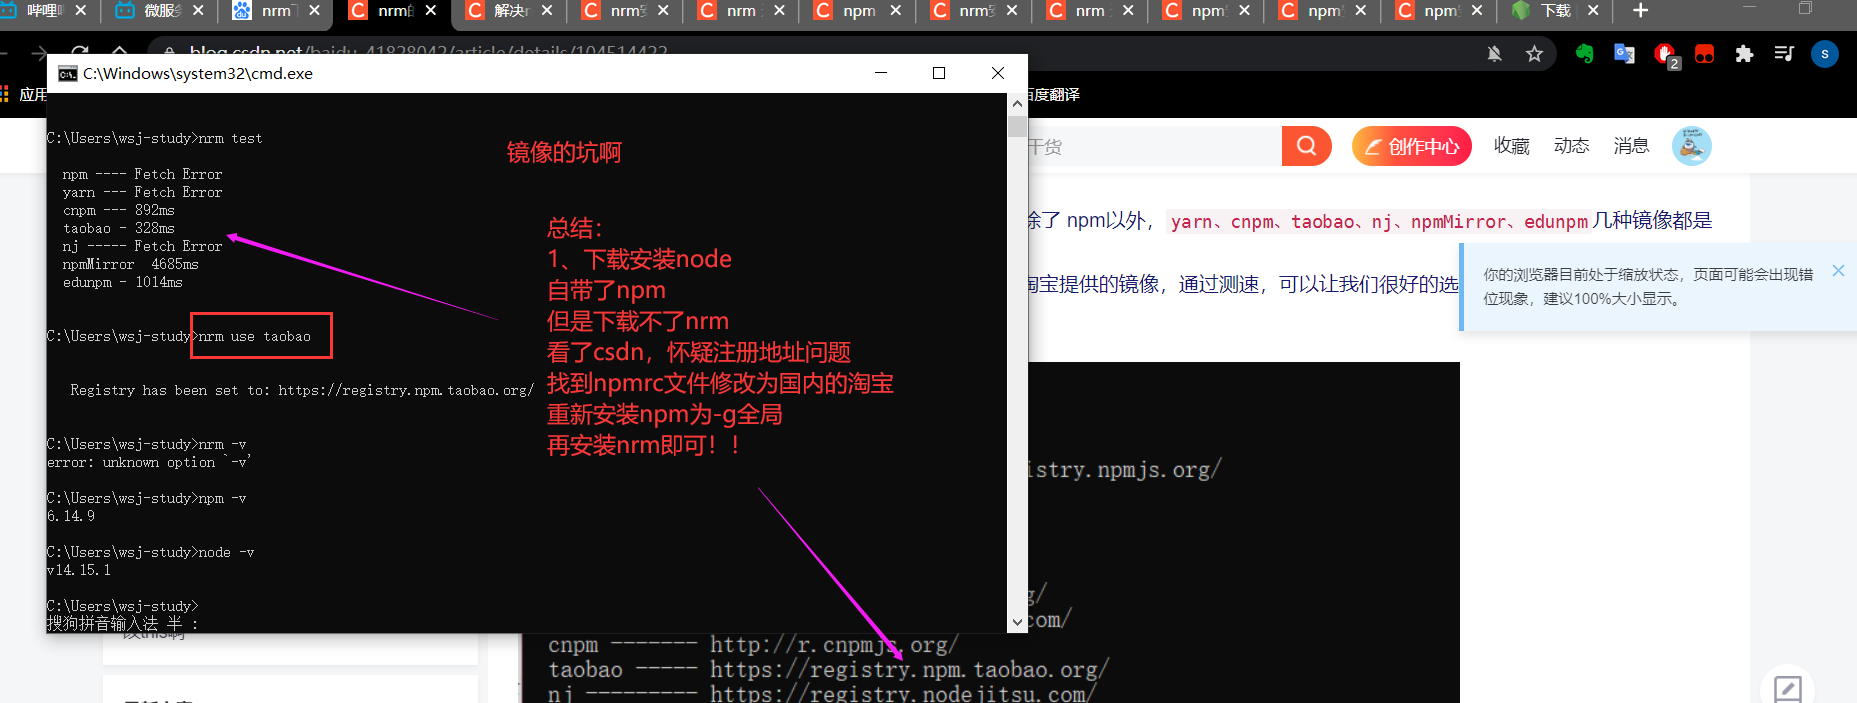Click 'npmMirror 4685ms' line in cmd
1857x703 pixels.
(x=130, y=264)
